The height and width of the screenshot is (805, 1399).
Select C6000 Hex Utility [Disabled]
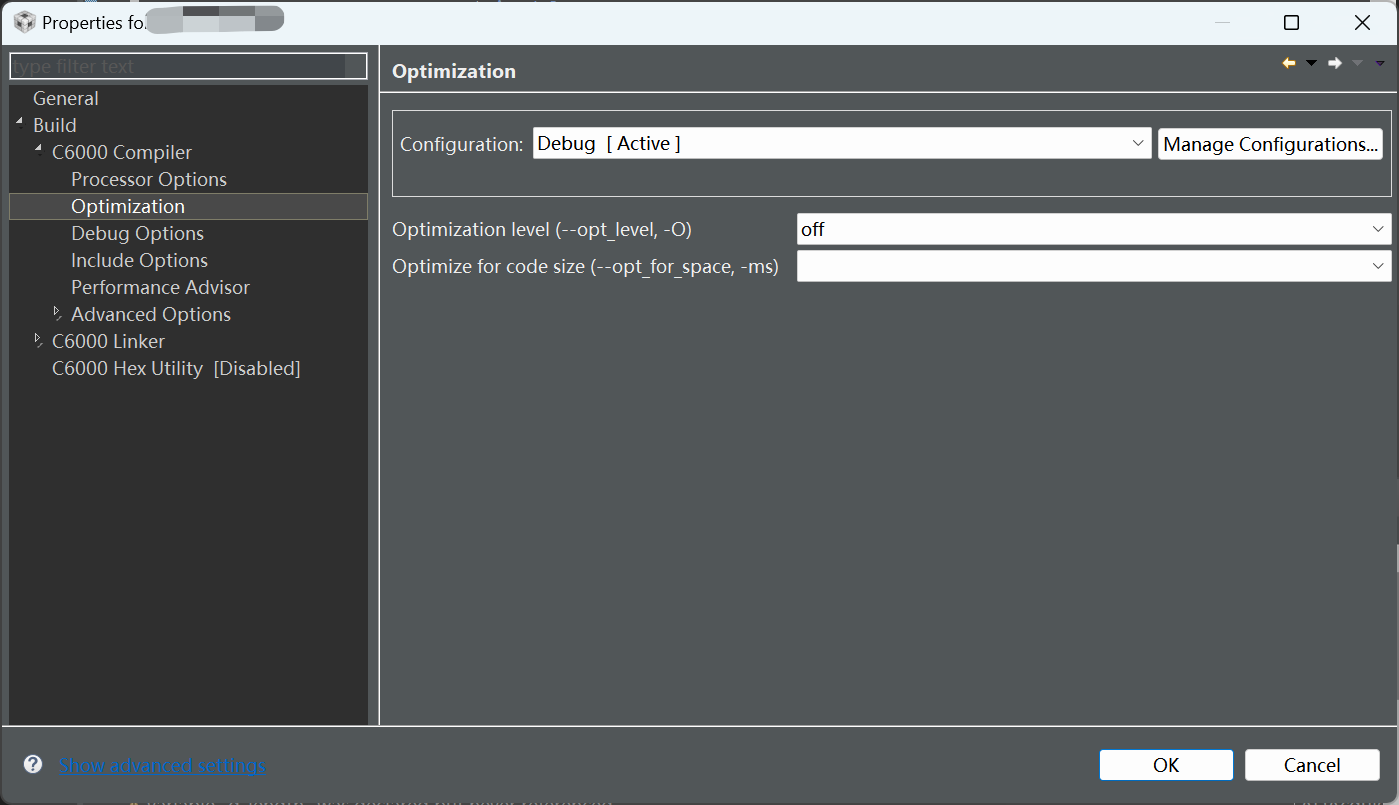click(176, 368)
